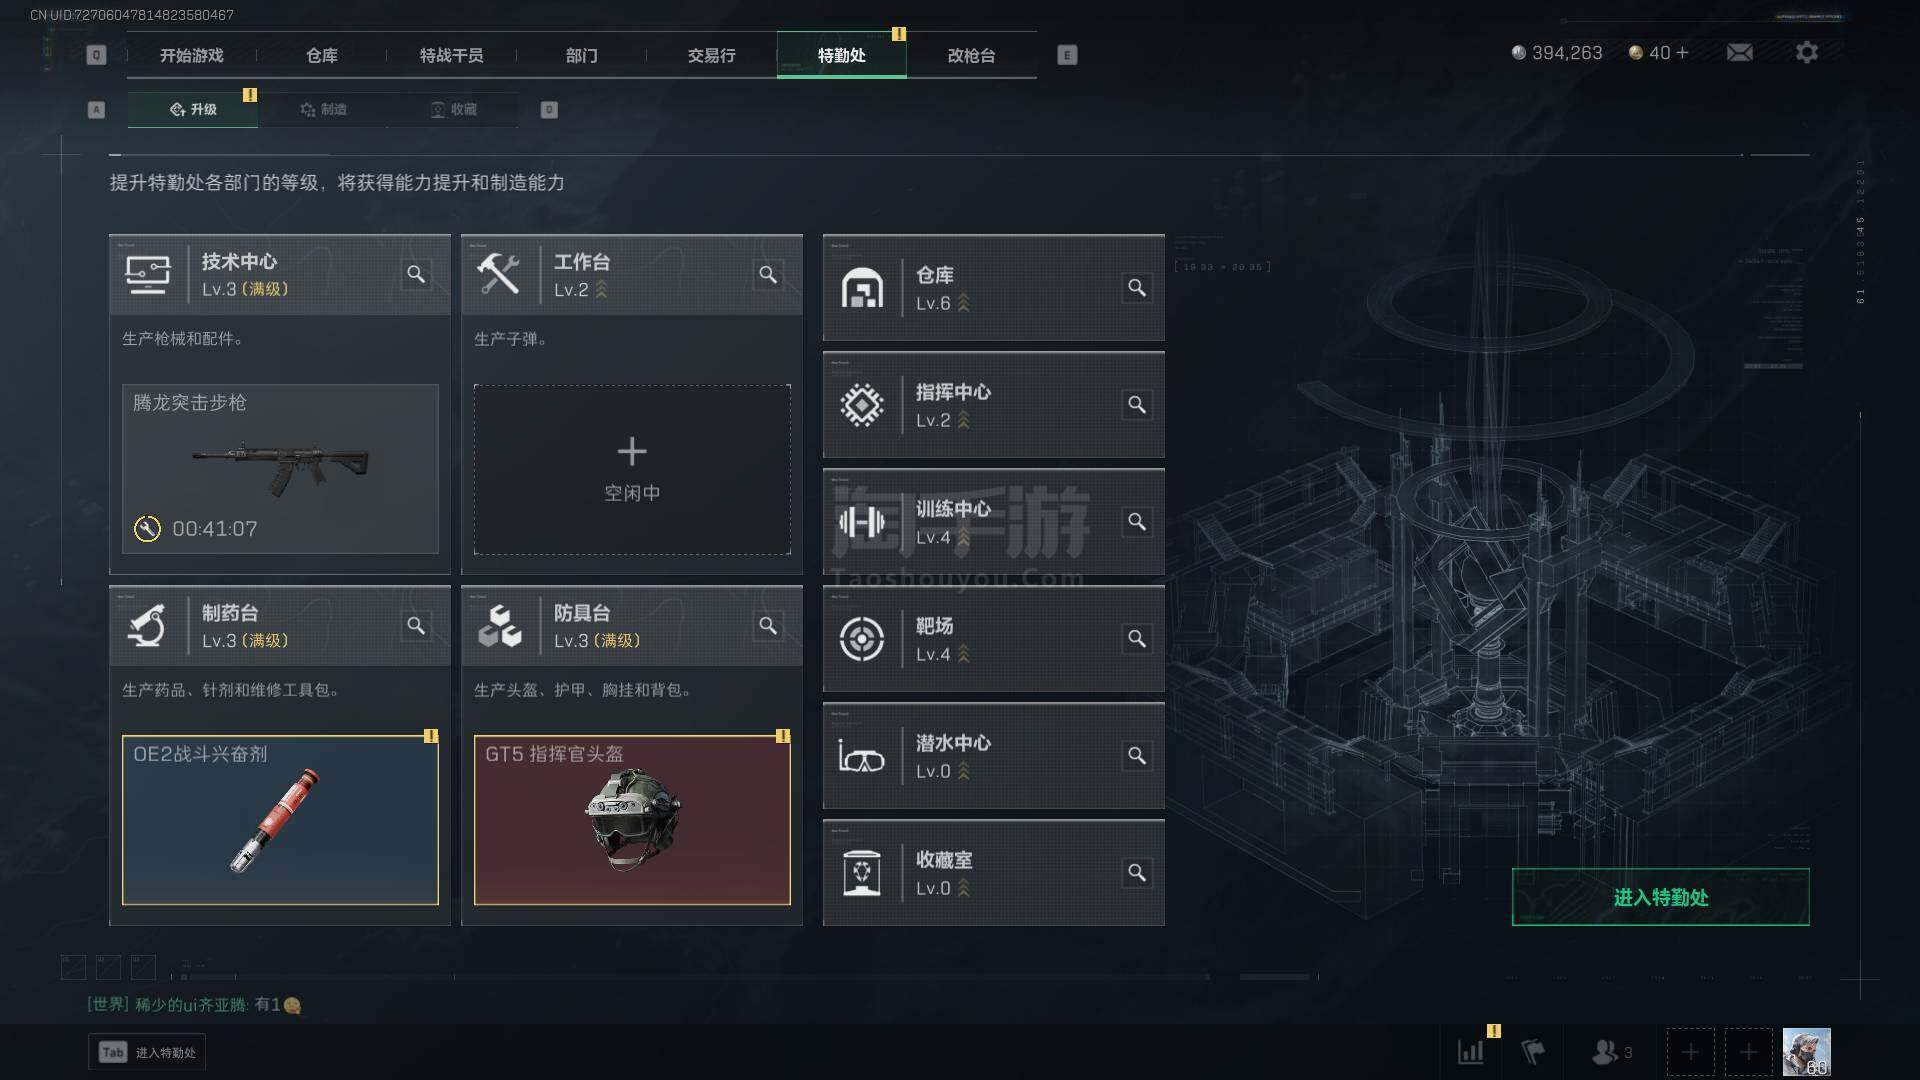Image resolution: width=1920 pixels, height=1080 pixels.
Task: Click the flag icon in bottom bar
Action: 1533,1052
